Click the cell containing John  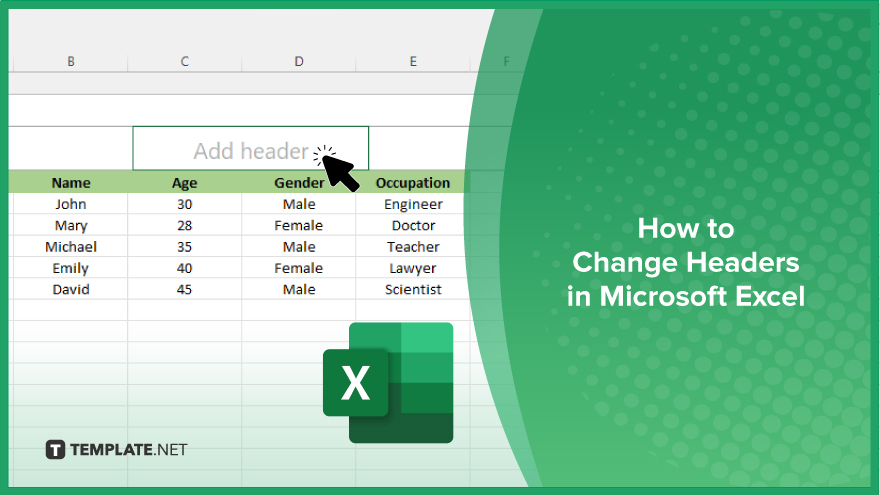pos(71,204)
